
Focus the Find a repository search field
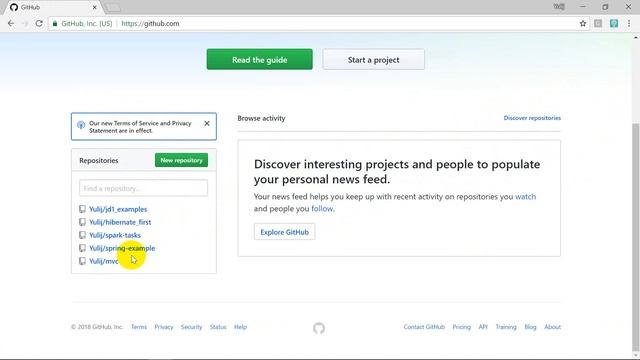point(143,188)
